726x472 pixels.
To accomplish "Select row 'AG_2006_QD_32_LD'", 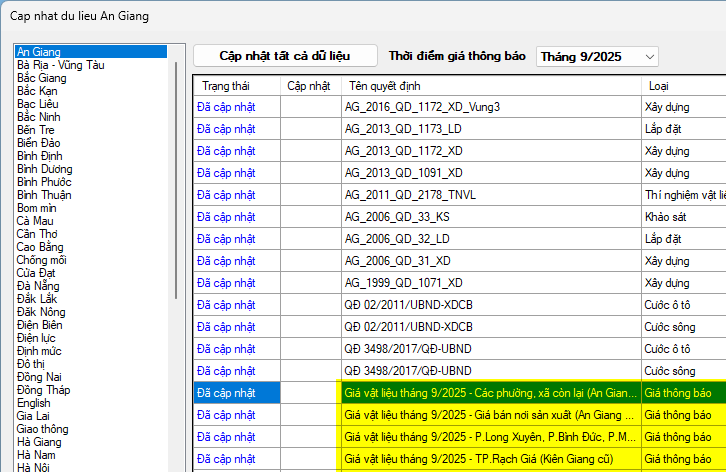I will pyautogui.click(x=459, y=239).
